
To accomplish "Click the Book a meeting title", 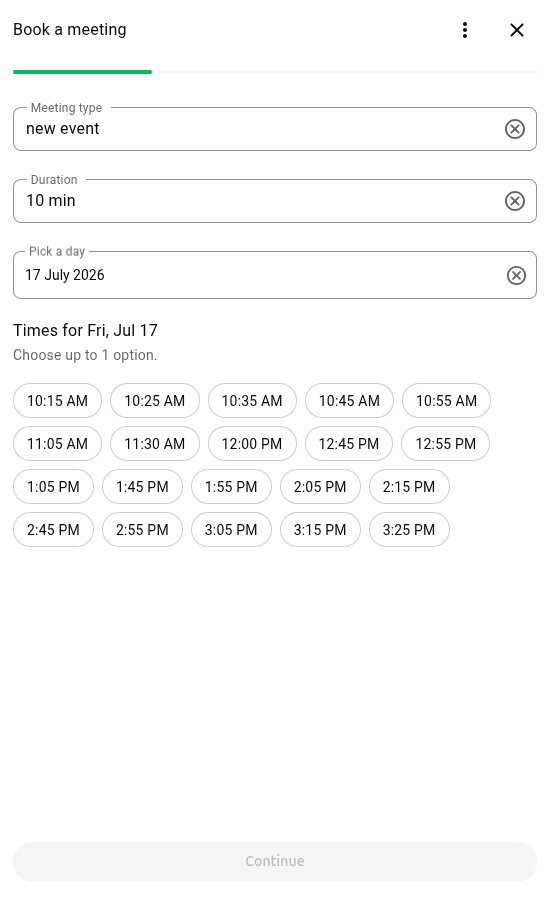I will 70,29.
